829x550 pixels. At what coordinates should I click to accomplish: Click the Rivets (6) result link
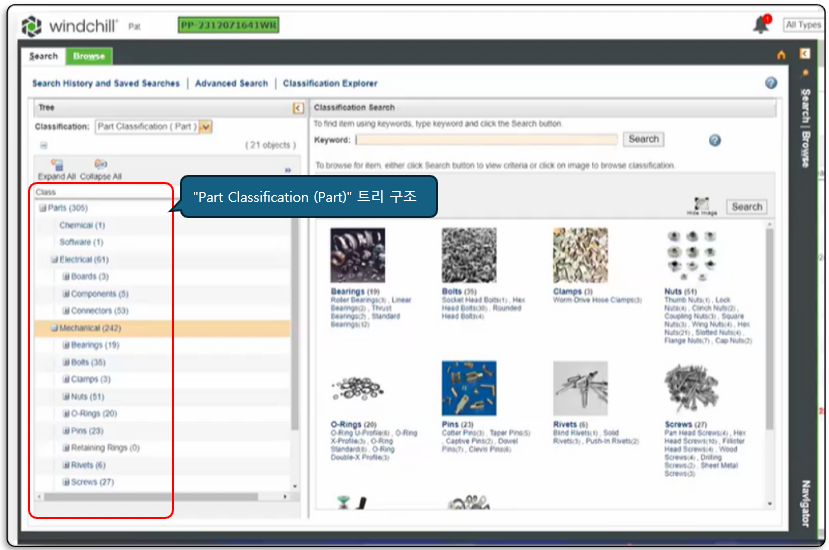coord(570,425)
